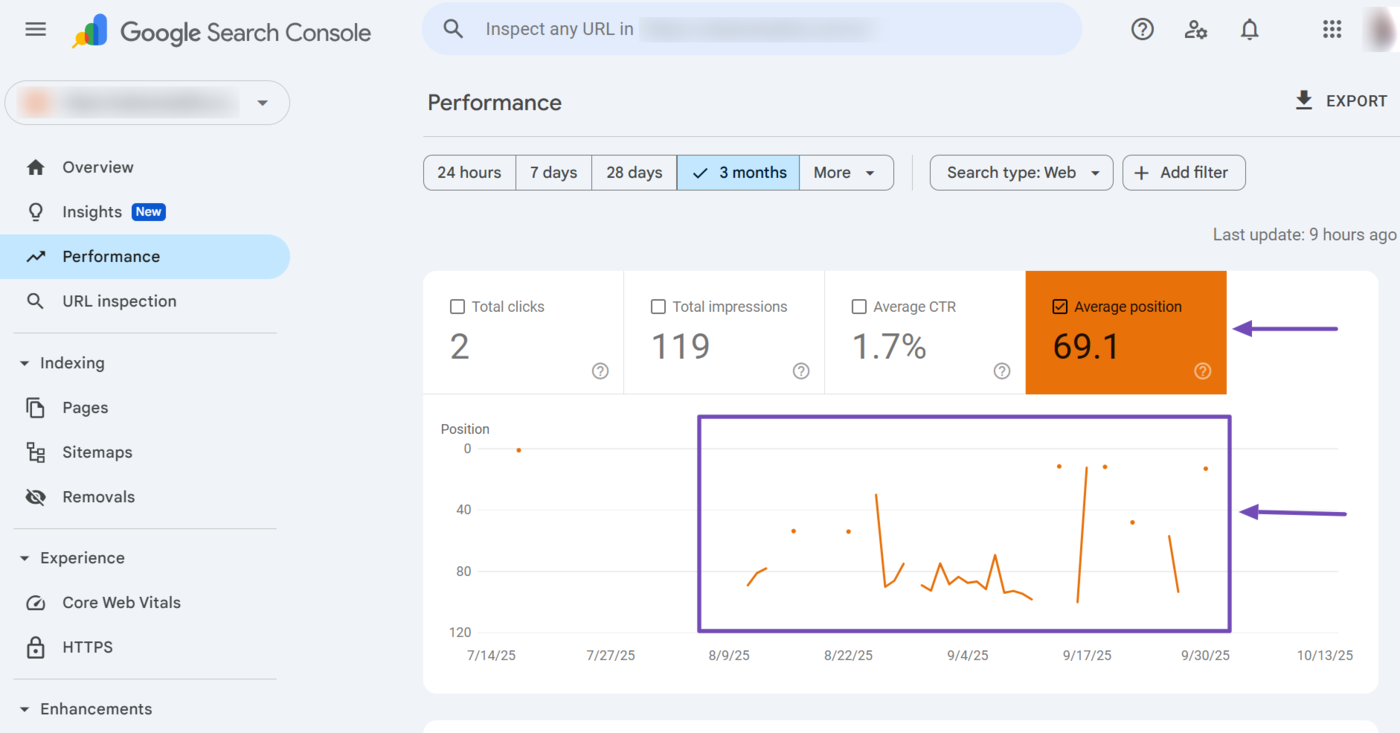The image size is (1400, 733).
Task: Open the notifications bell
Action: pos(1249,29)
